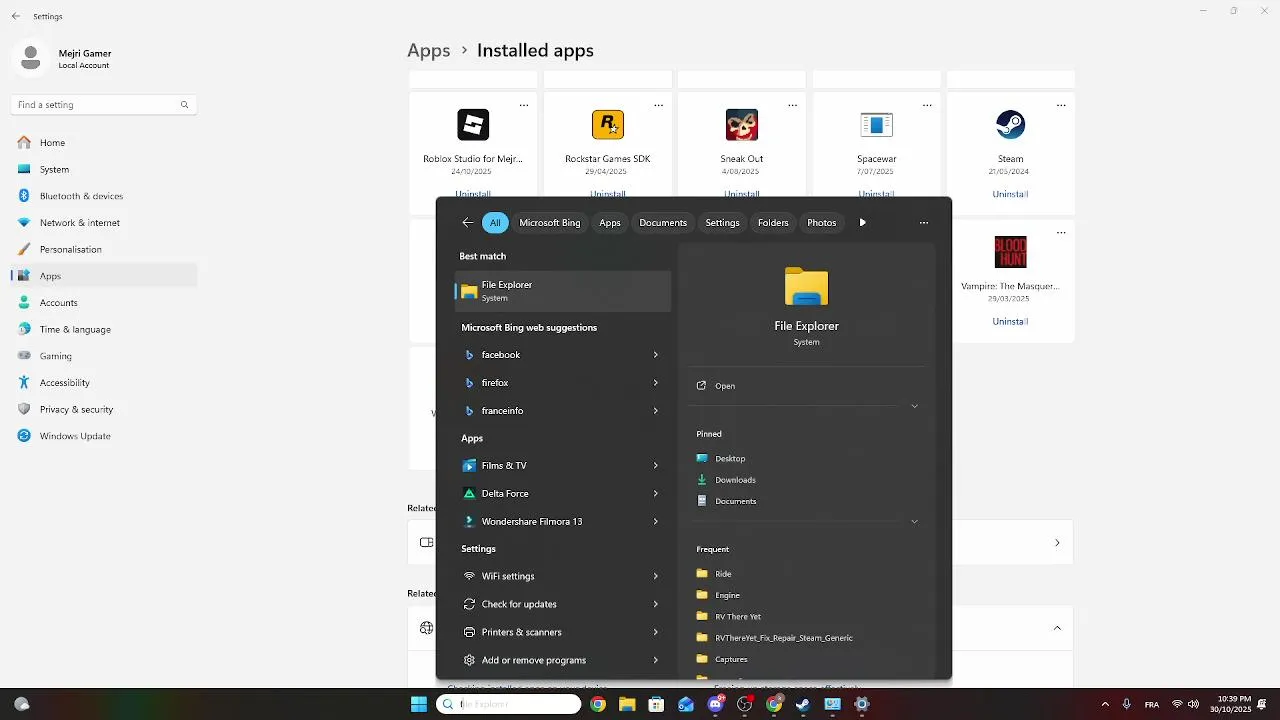Uninstall the Steam app

[1010, 194]
